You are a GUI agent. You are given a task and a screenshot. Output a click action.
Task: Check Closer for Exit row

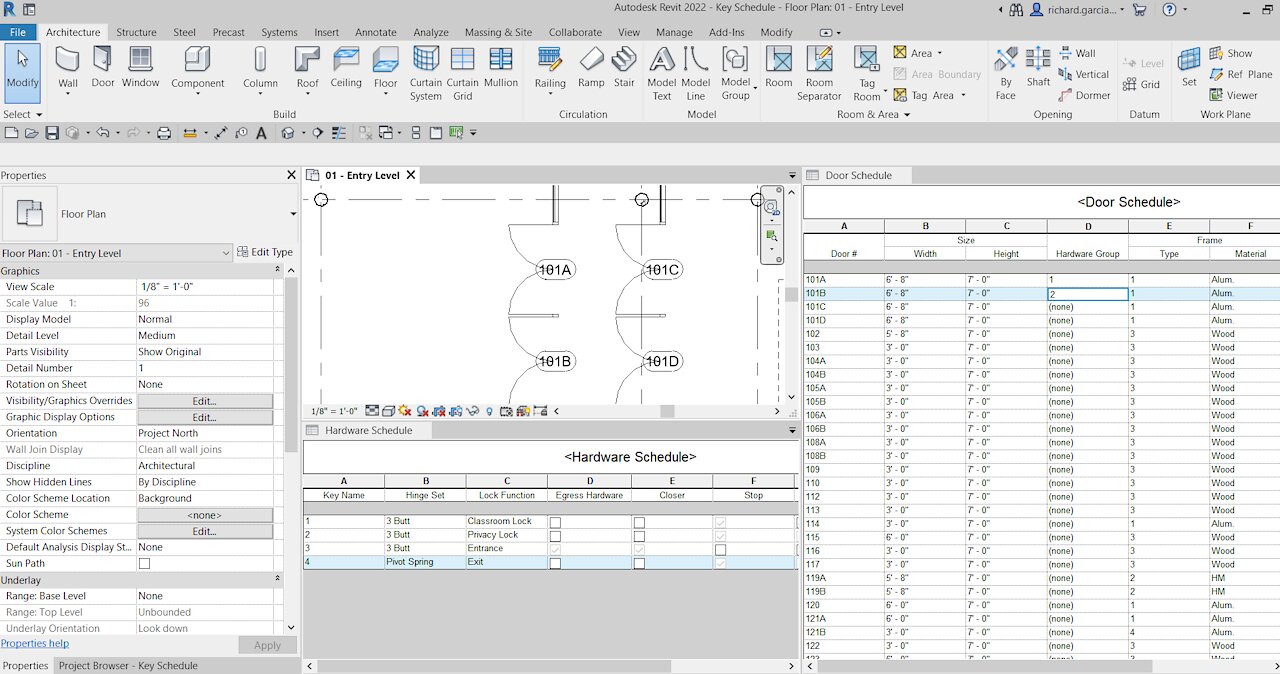pos(639,564)
